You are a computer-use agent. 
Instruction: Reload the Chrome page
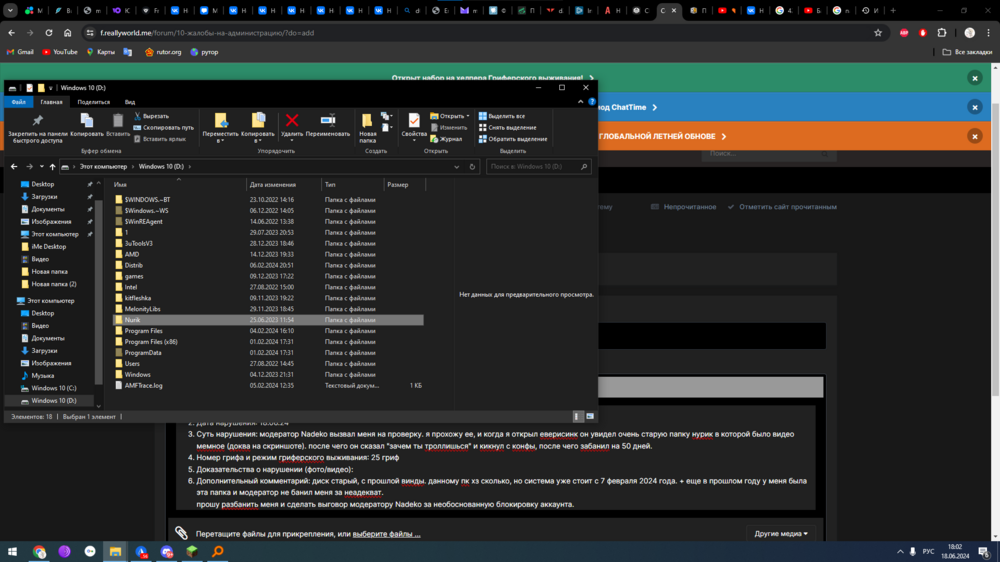(x=48, y=33)
